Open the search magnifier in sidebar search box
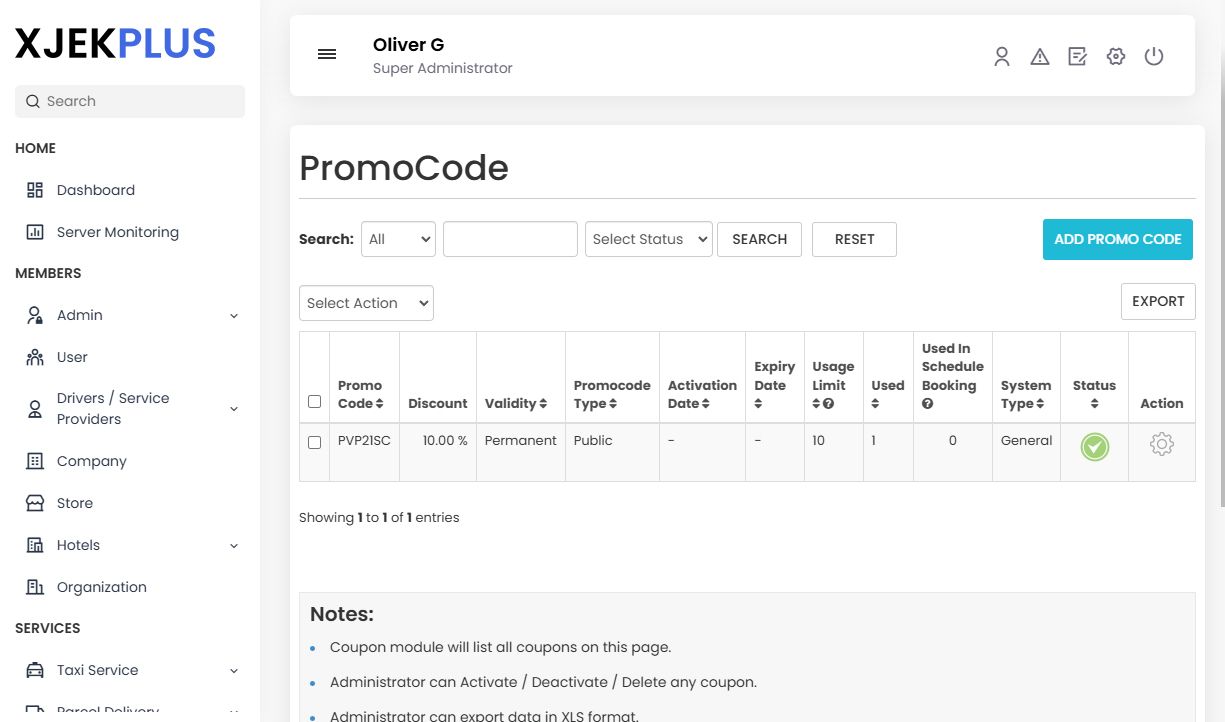The image size is (1225, 722). coord(33,101)
